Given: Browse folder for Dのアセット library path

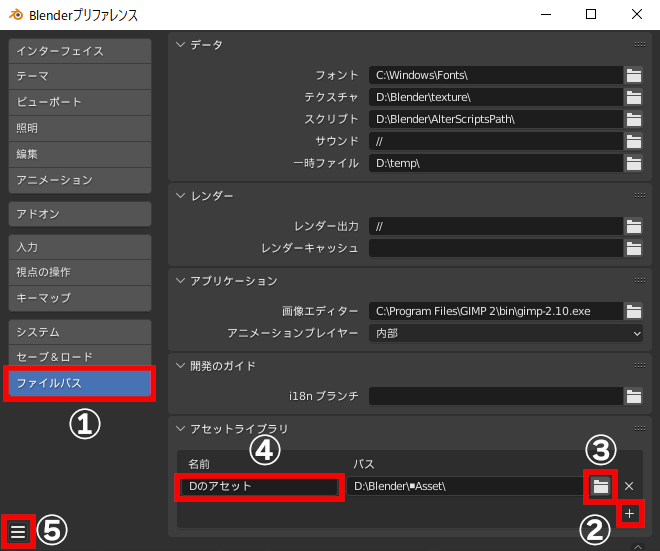Looking at the screenshot, I should (601, 487).
